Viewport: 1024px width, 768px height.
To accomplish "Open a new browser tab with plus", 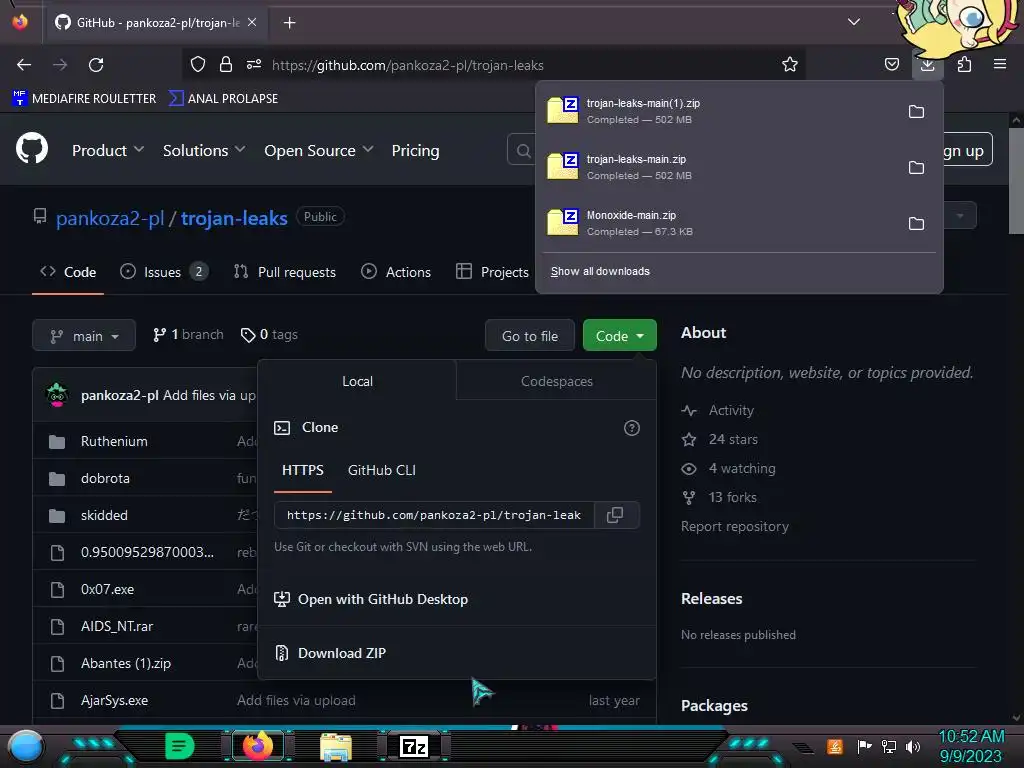I will (x=289, y=23).
